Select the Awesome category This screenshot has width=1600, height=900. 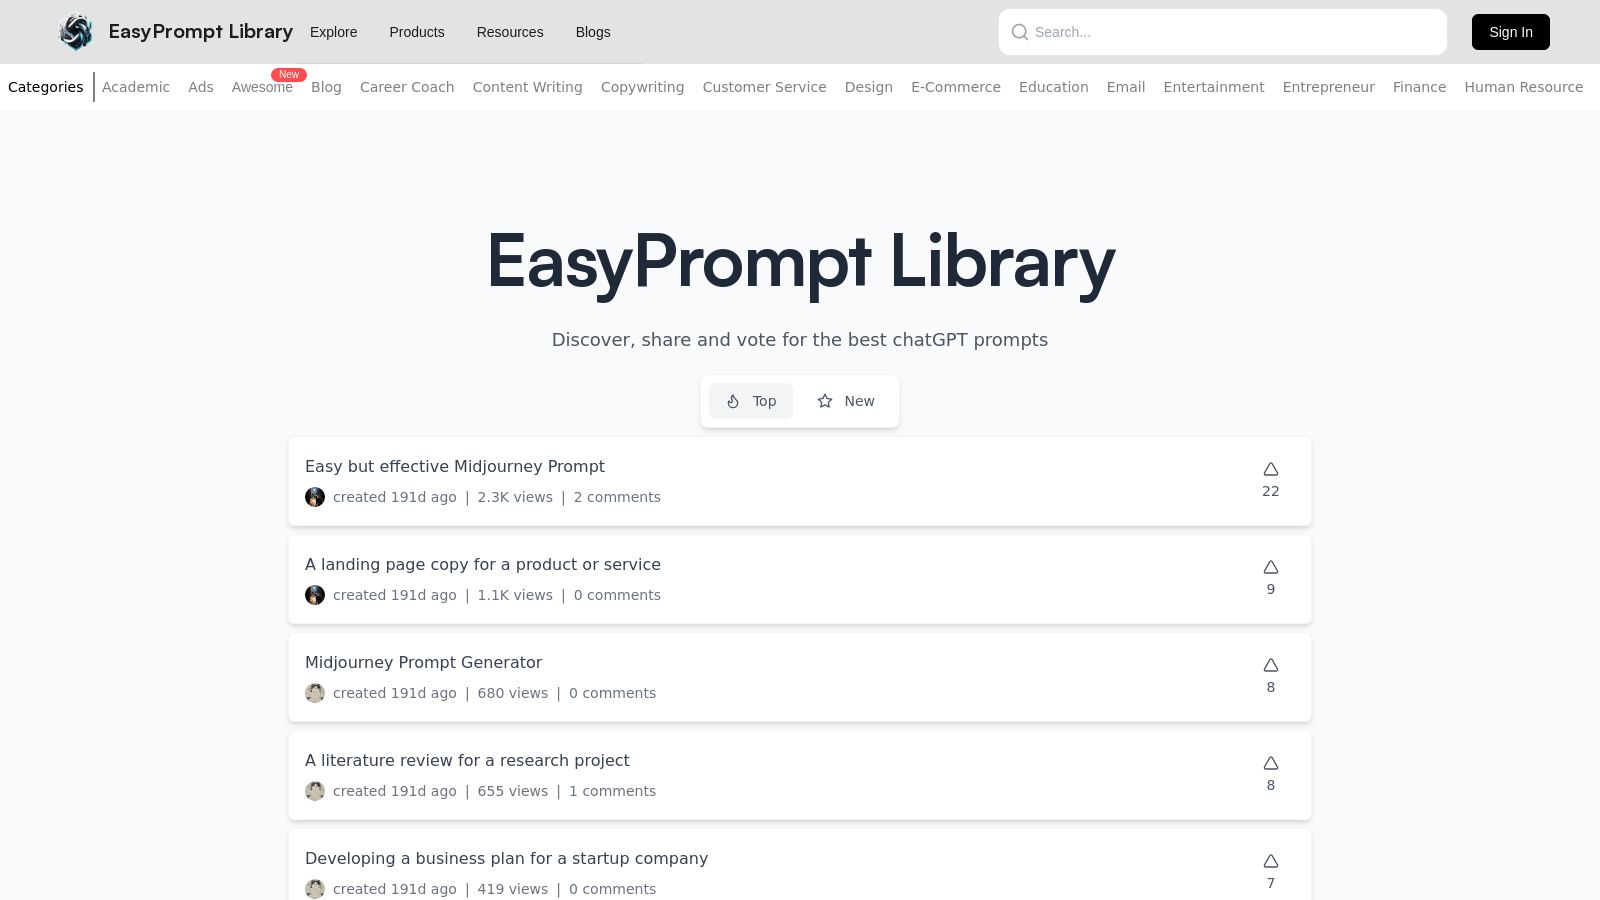262,87
